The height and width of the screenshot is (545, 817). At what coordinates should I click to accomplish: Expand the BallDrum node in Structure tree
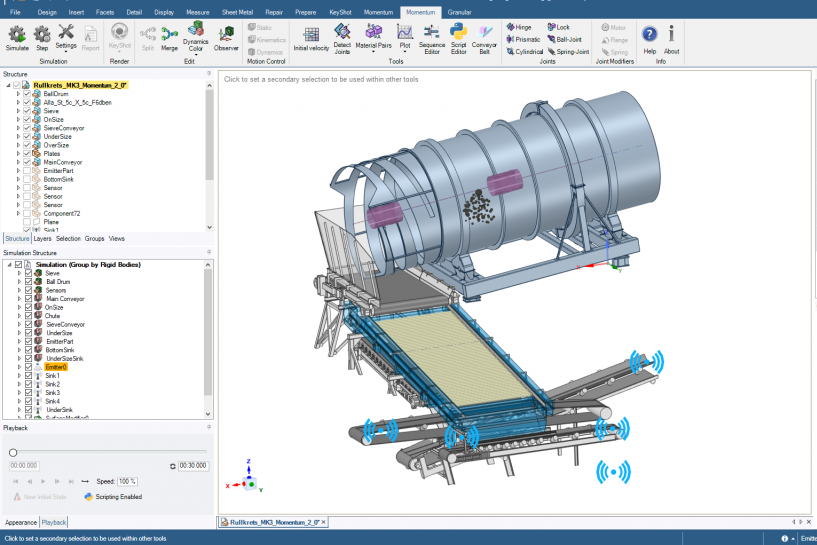18,94
